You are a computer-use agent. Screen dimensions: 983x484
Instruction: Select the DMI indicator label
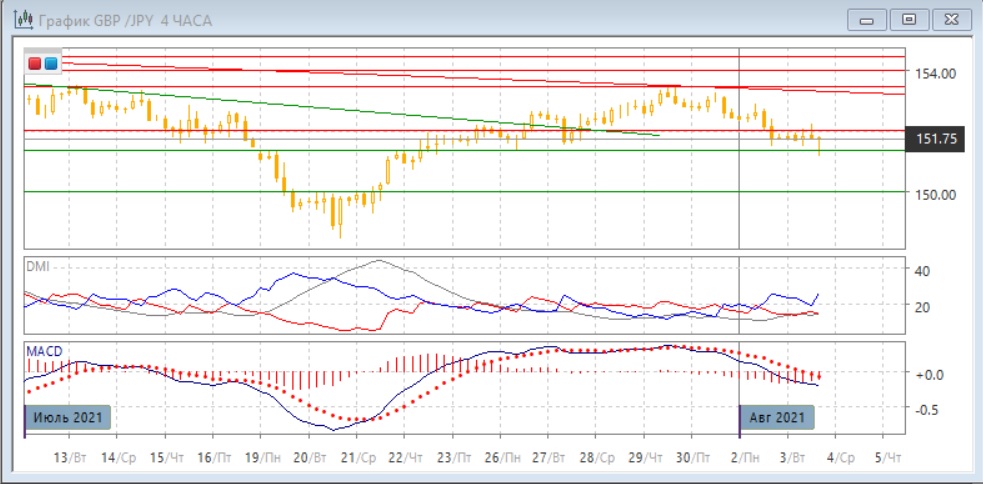(x=38, y=266)
